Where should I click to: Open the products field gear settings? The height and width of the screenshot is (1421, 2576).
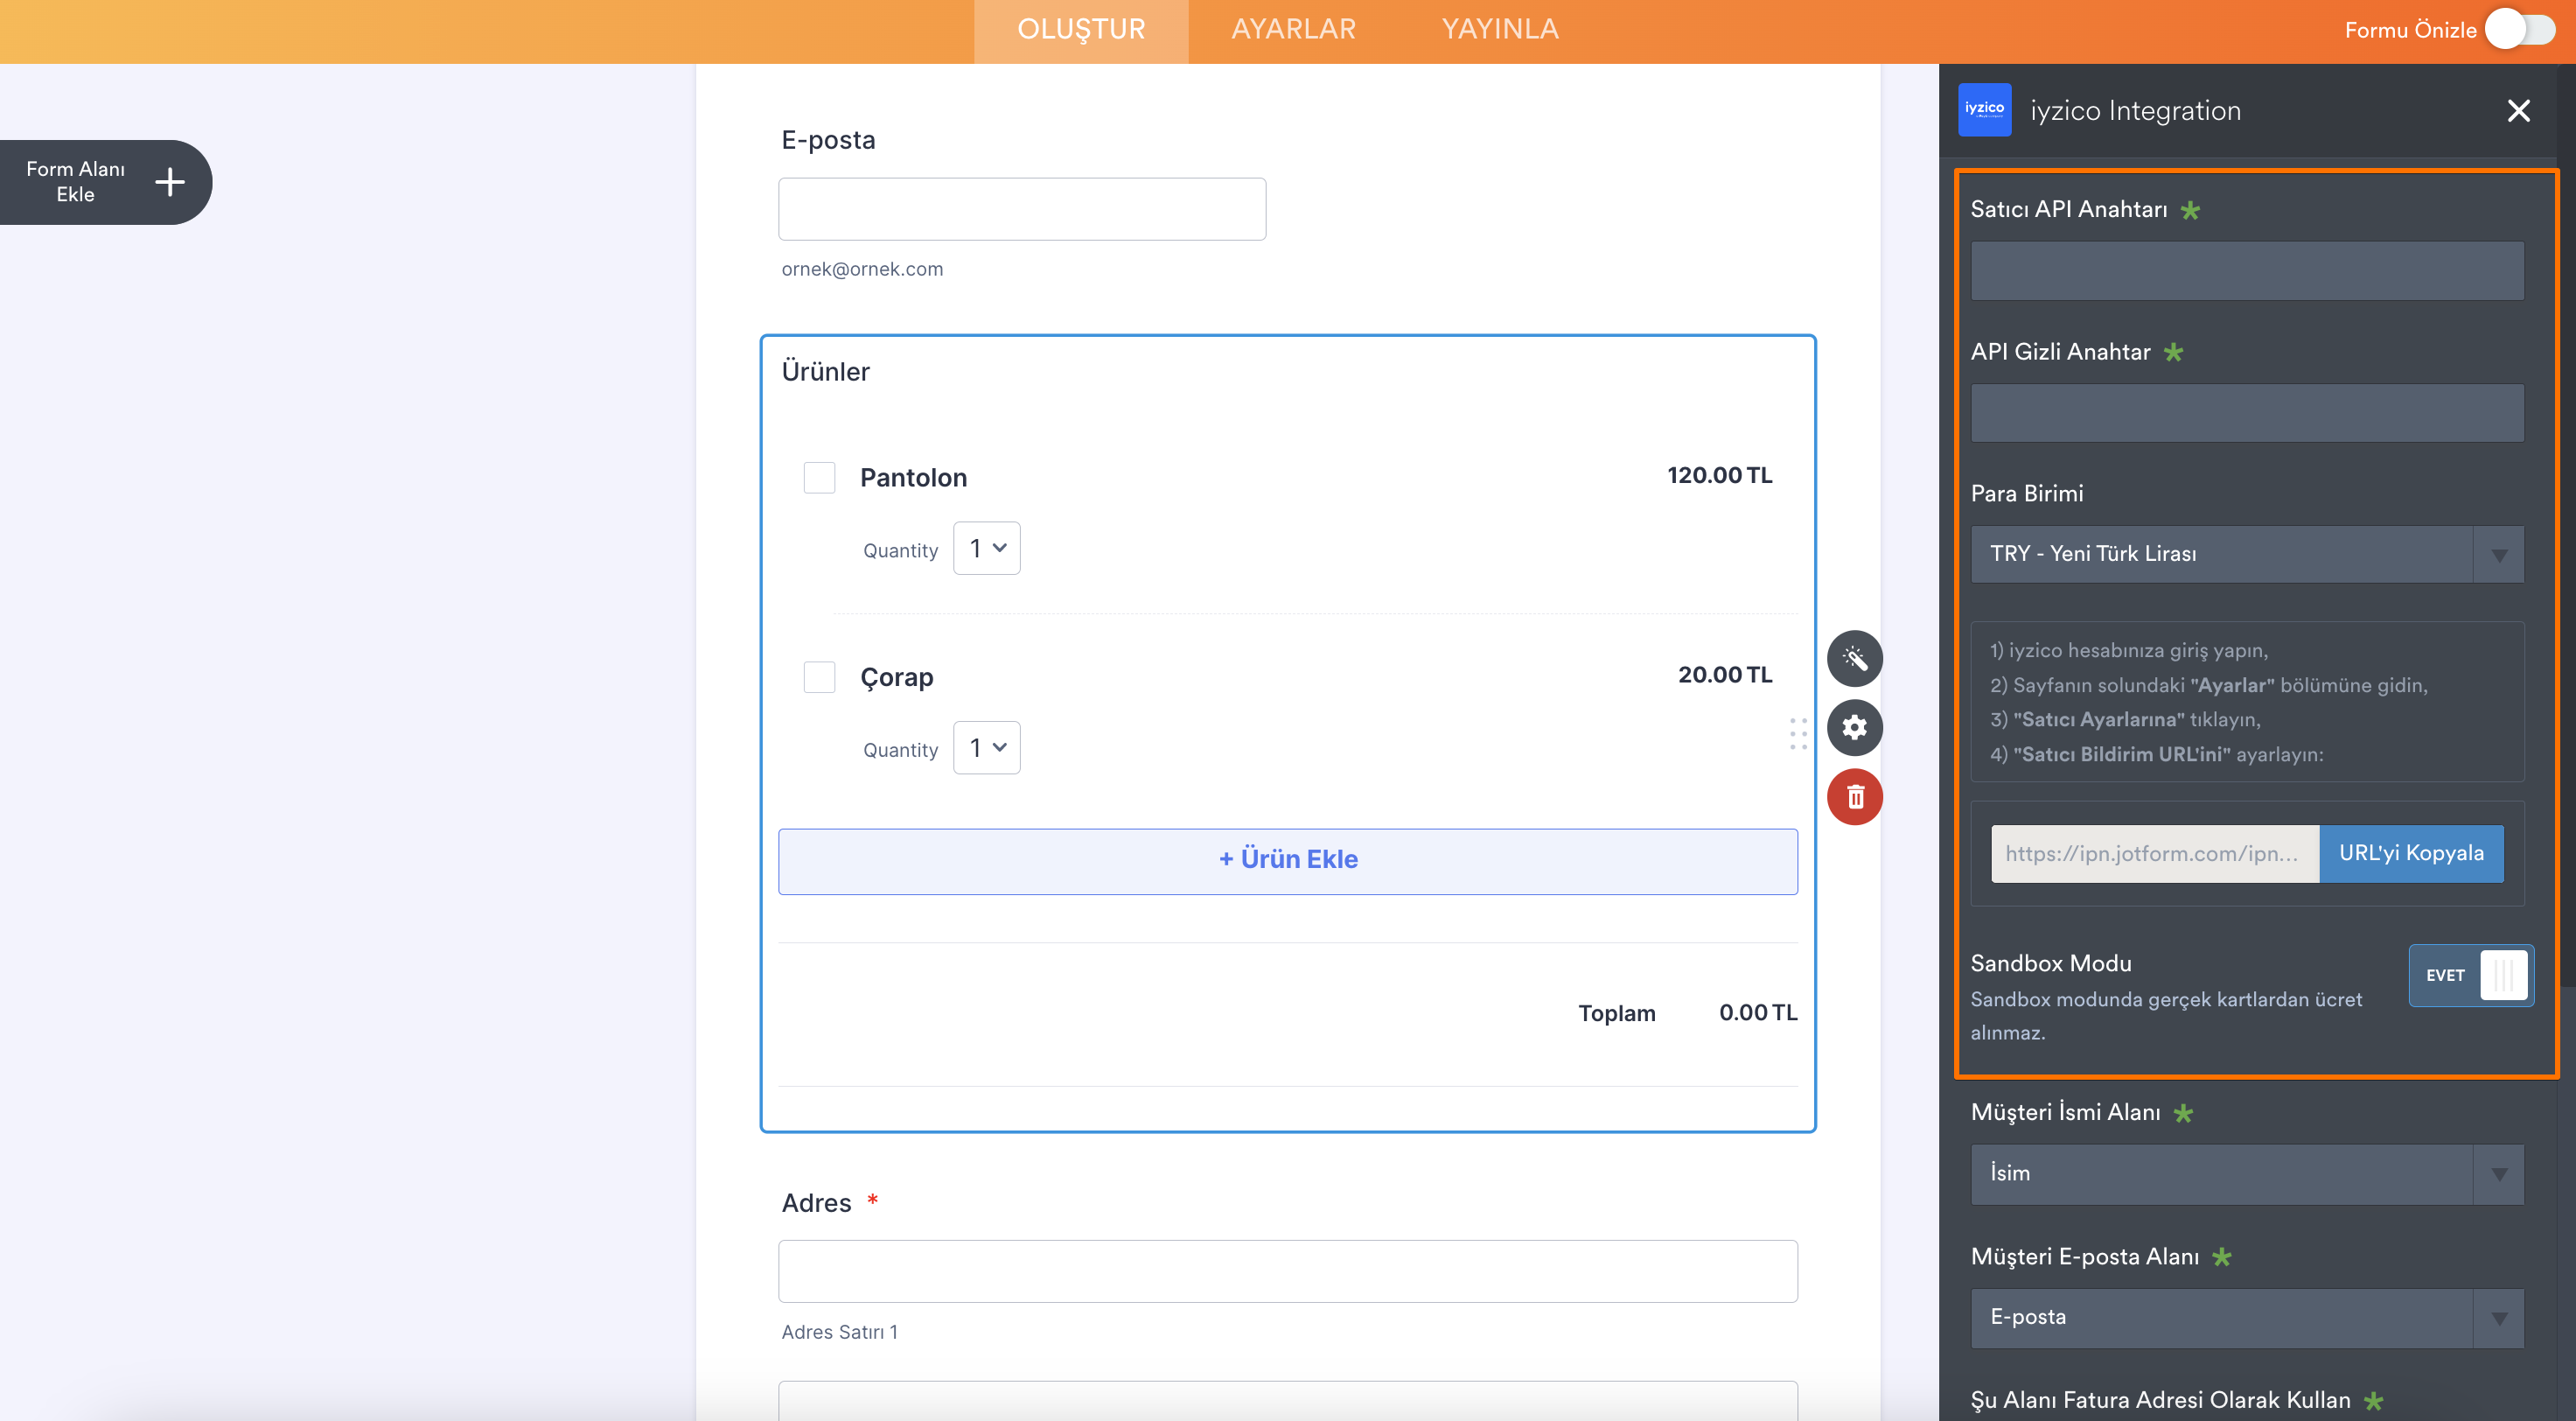coord(1854,727)
